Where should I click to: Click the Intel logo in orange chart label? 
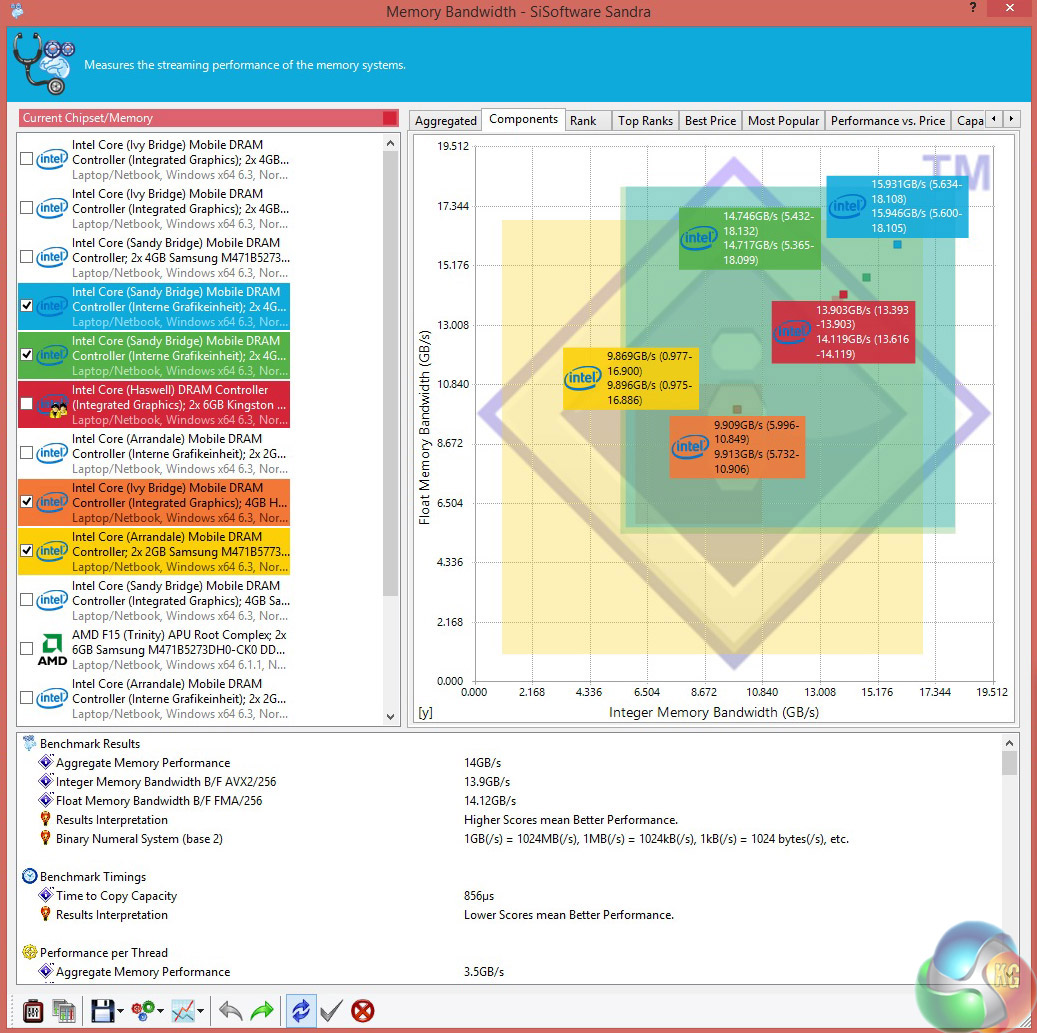[690, 447]
